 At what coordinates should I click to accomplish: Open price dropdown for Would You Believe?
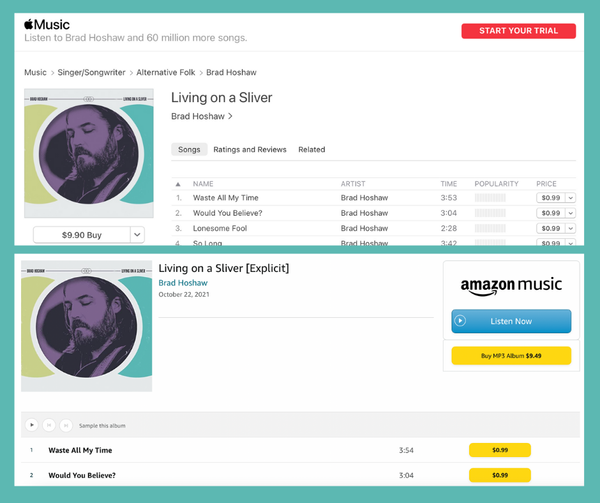click(571, 213)
